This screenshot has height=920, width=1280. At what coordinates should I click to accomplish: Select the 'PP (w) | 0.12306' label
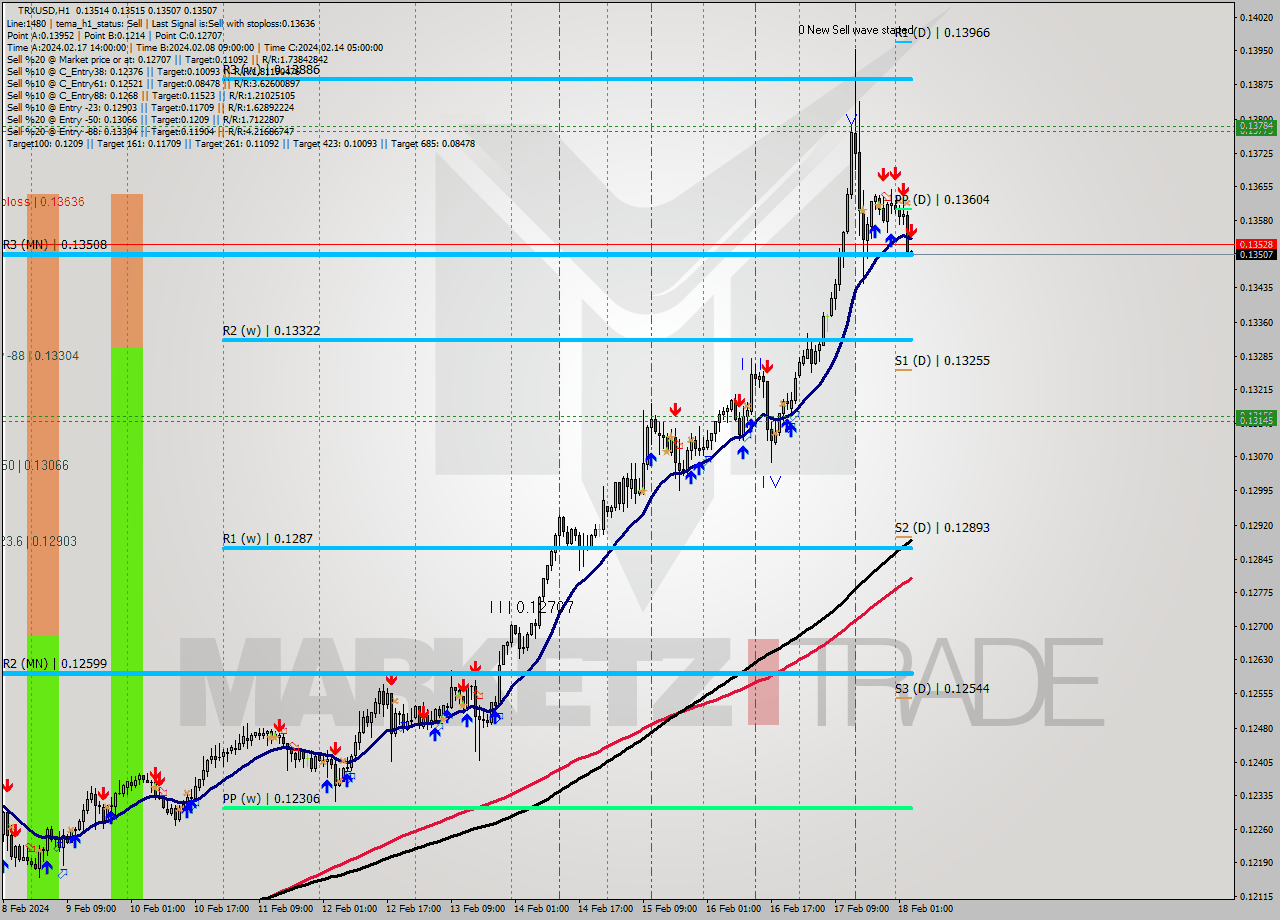point(271,799)
